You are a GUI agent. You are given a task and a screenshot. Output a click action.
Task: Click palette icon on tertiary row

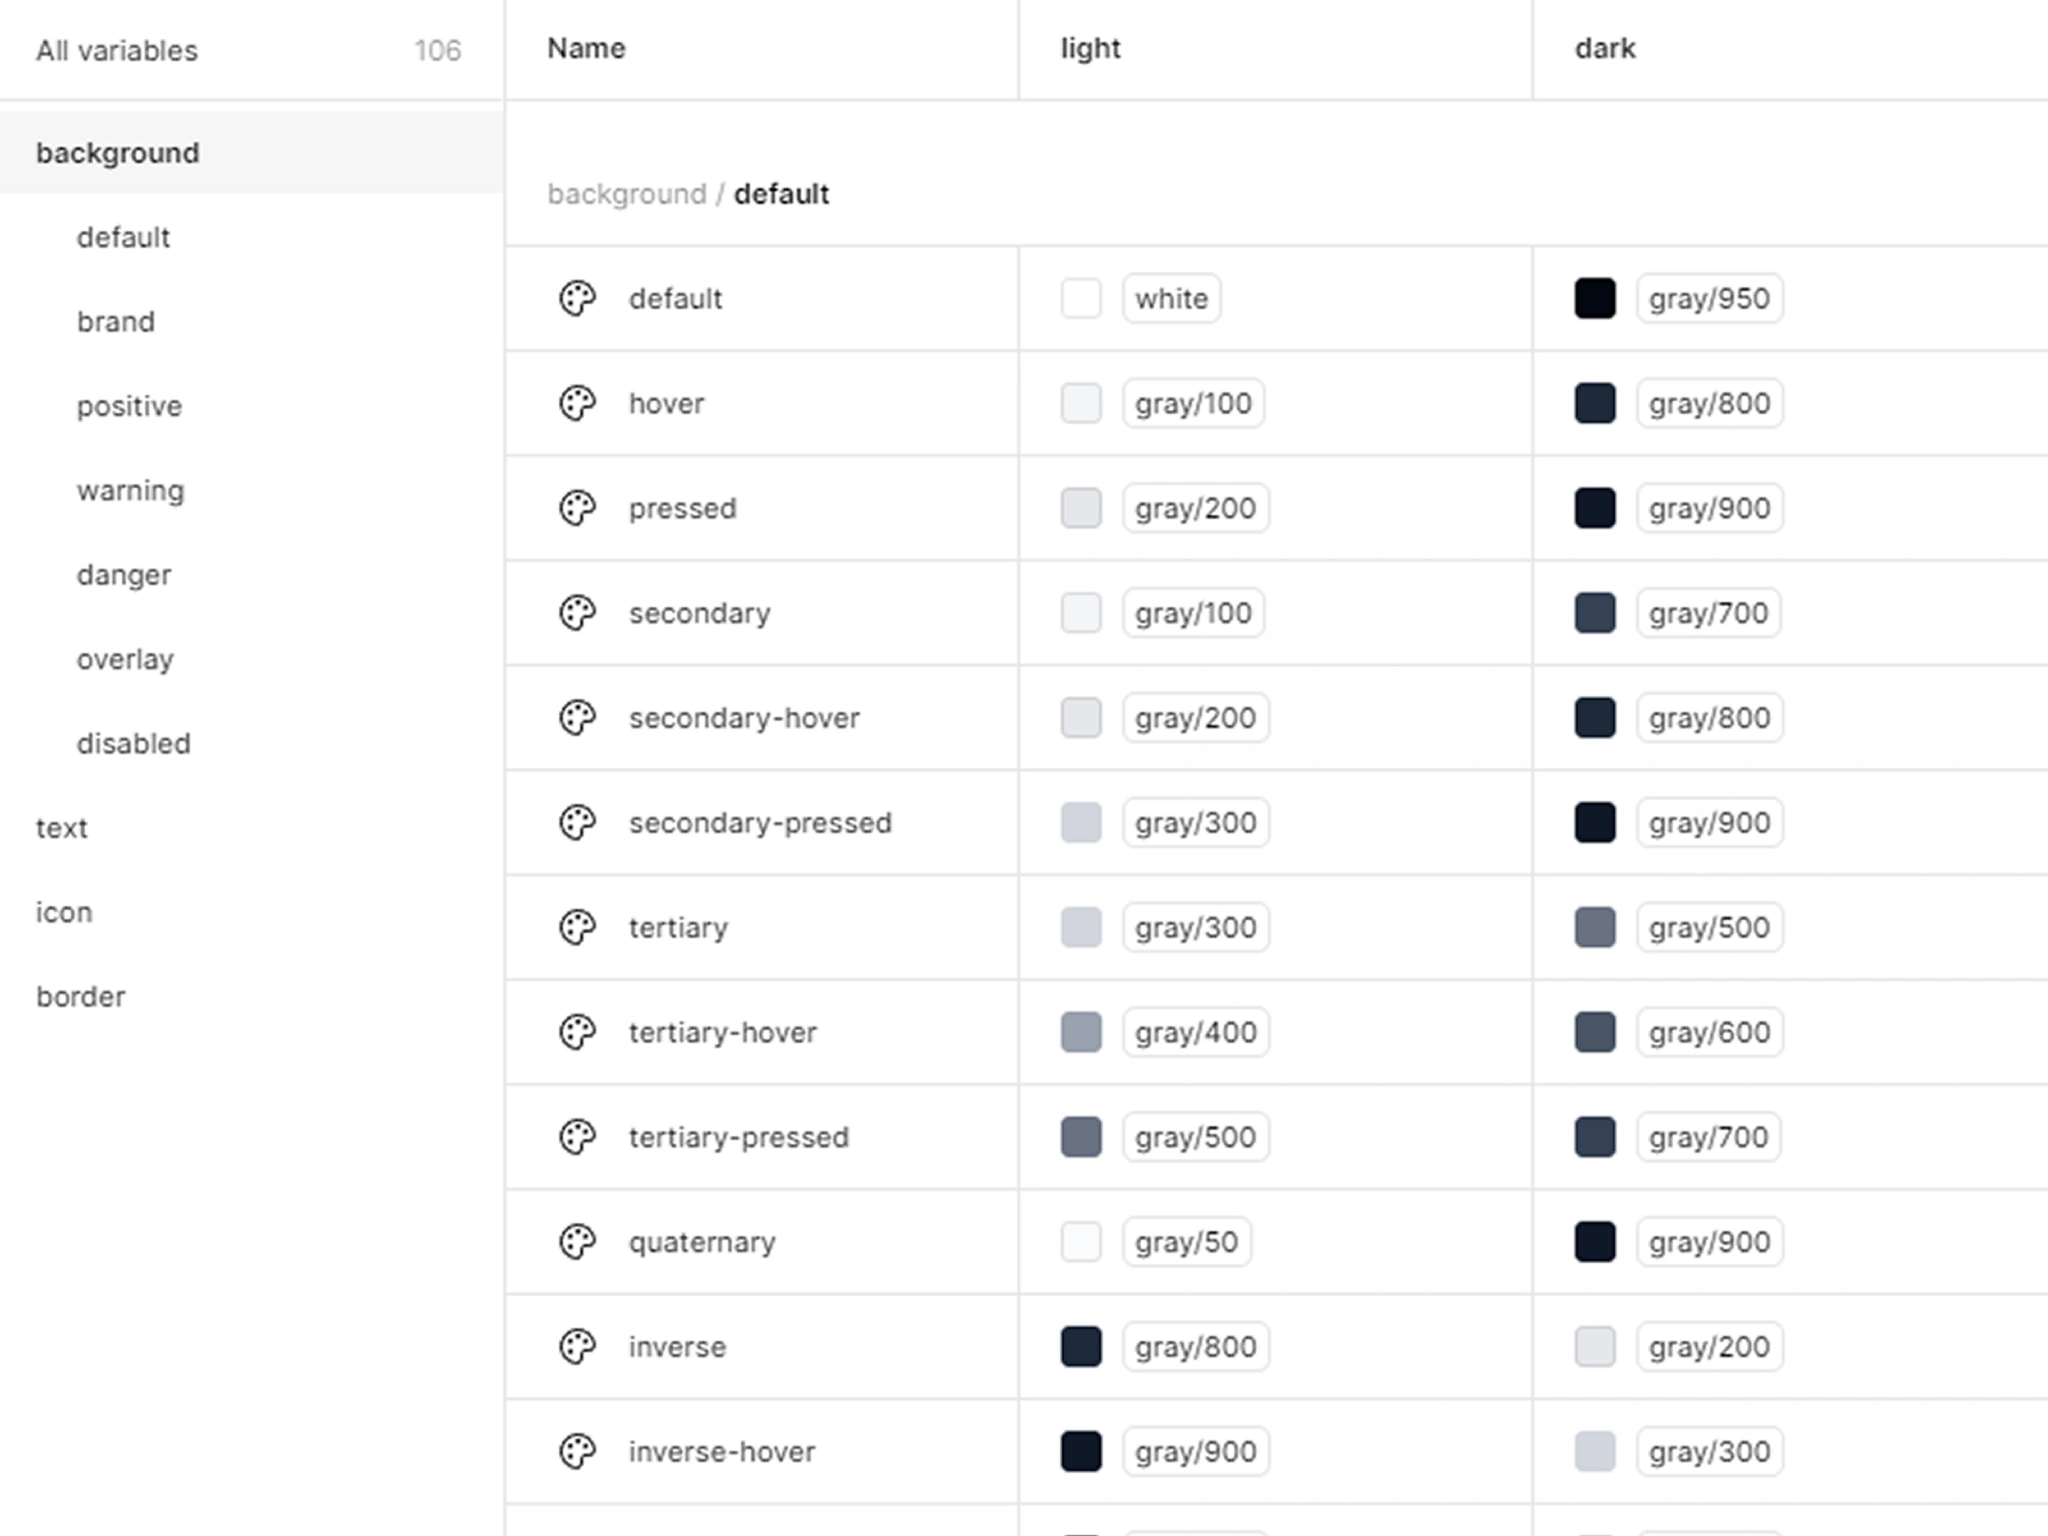pos(576,927)
